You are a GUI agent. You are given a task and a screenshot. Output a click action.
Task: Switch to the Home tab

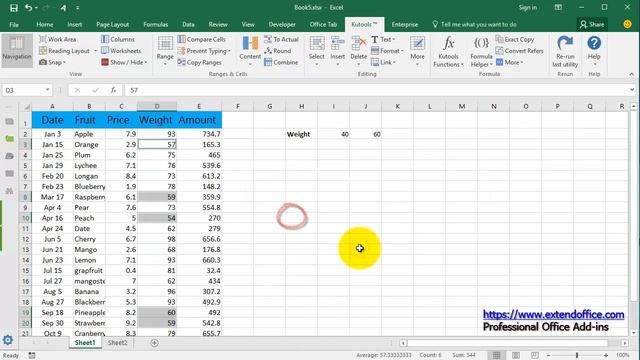click(x=44, y=24)
